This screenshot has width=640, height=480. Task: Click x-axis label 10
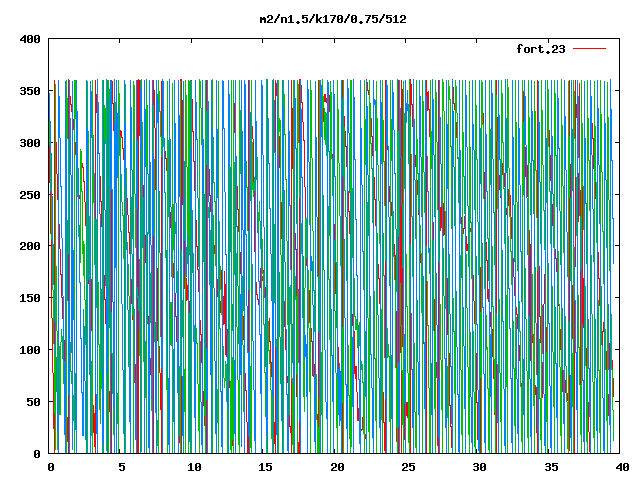point(194,467)
